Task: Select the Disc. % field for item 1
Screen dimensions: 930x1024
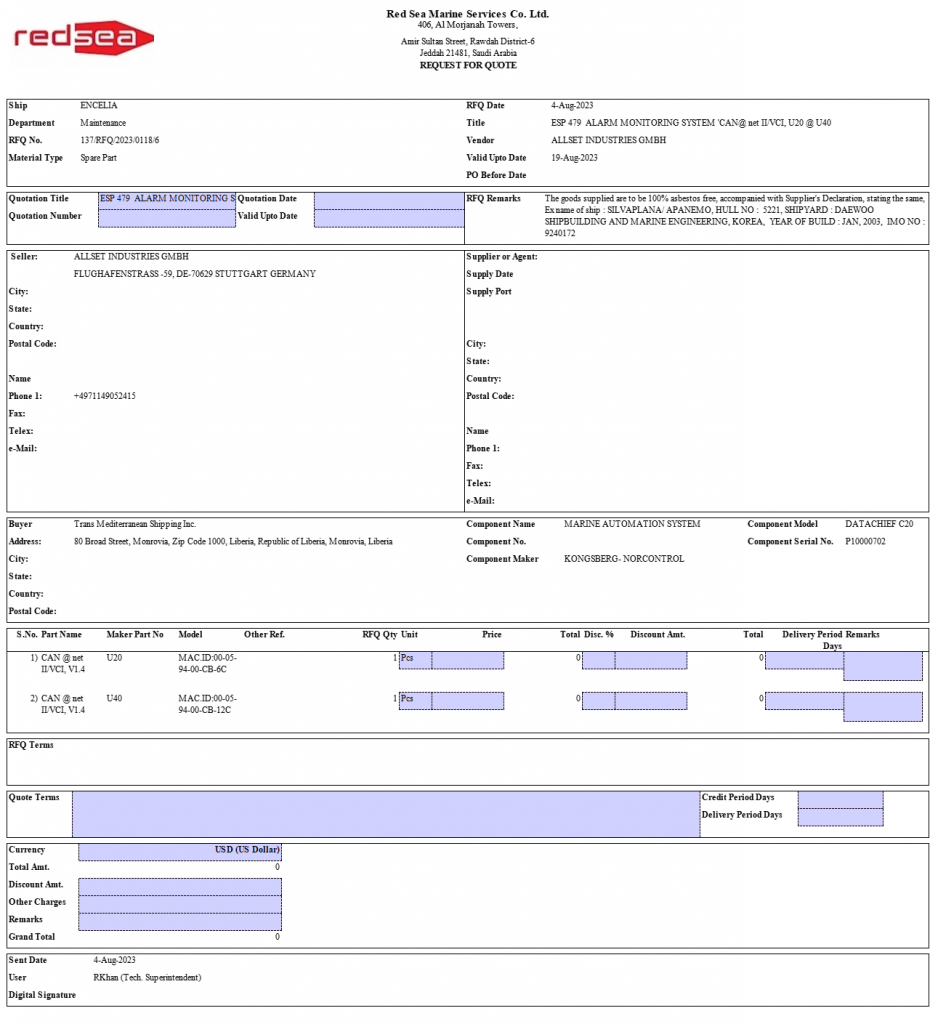Action: pos(598,660)
